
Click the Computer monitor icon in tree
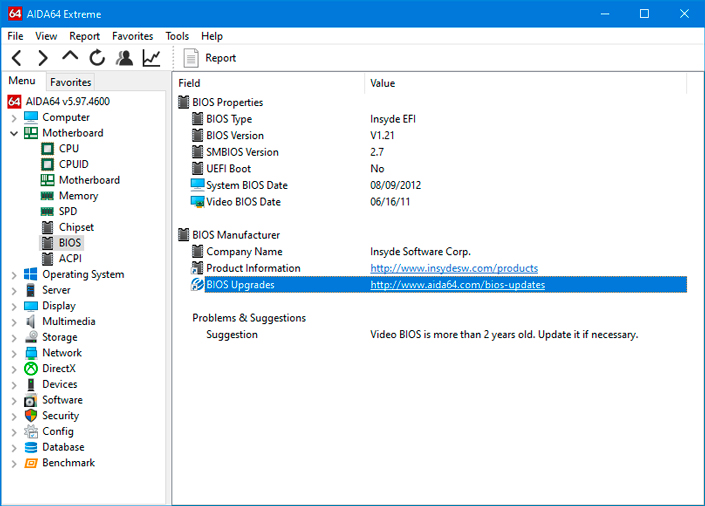tap(31, 117)
